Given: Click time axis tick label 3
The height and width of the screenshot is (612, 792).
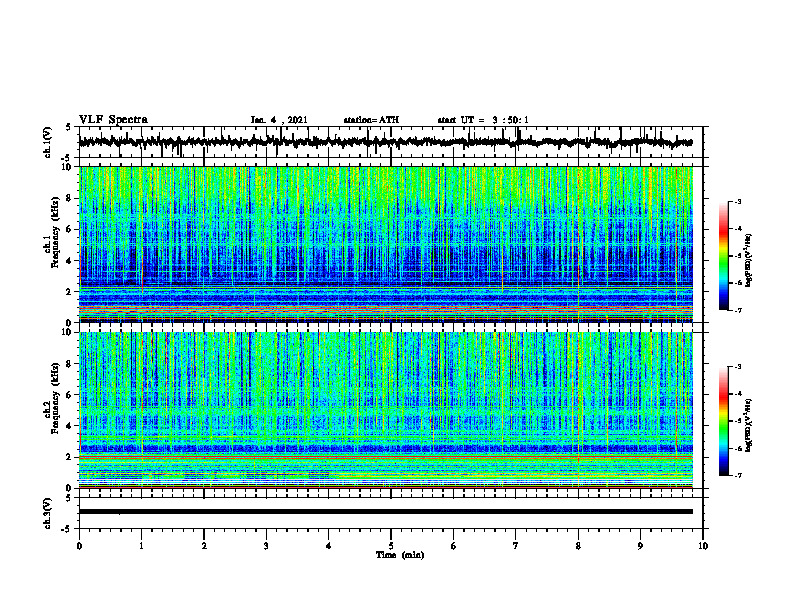Looking at the screenshot, I should pos(266,546).
